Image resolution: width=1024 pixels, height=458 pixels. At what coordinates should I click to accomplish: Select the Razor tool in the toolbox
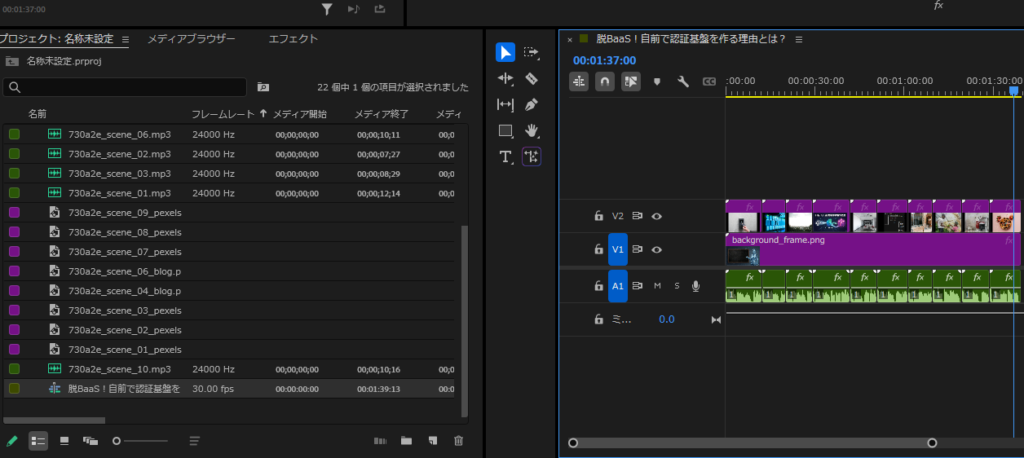tap(532, 78)
